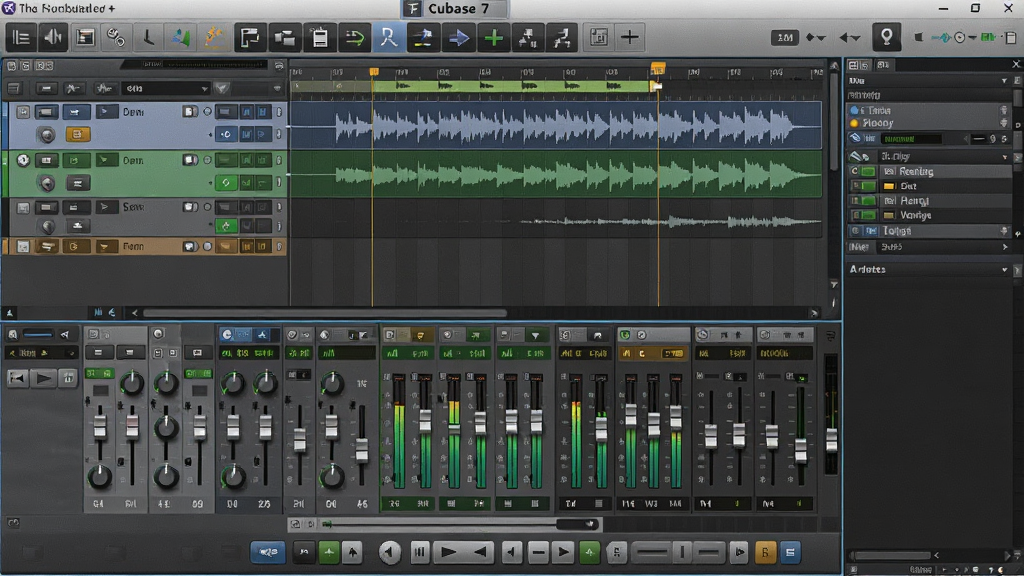Click the arrangement horizontal scrollbar
The image size is (1024, 576).
(x=325, y=313)
